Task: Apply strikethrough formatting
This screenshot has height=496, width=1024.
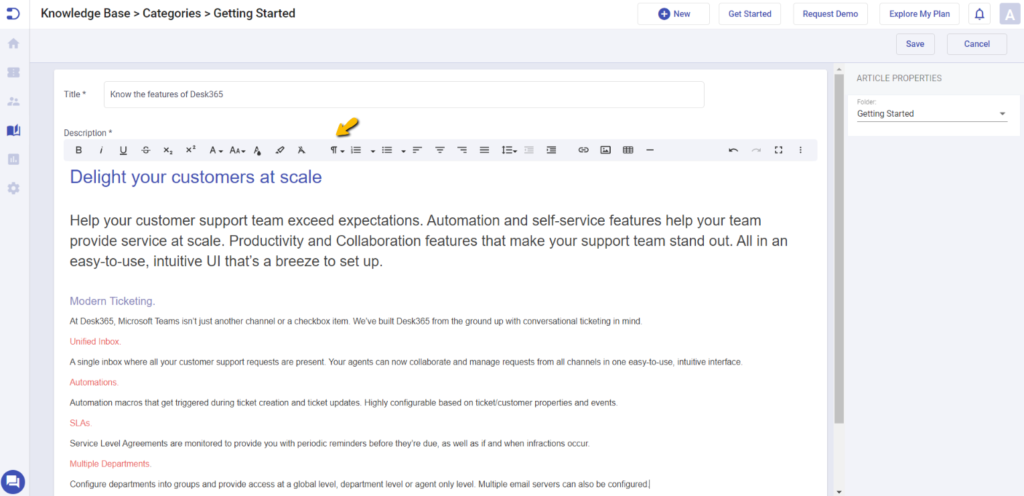Action: pyautogui.click(x=146, y=150)
